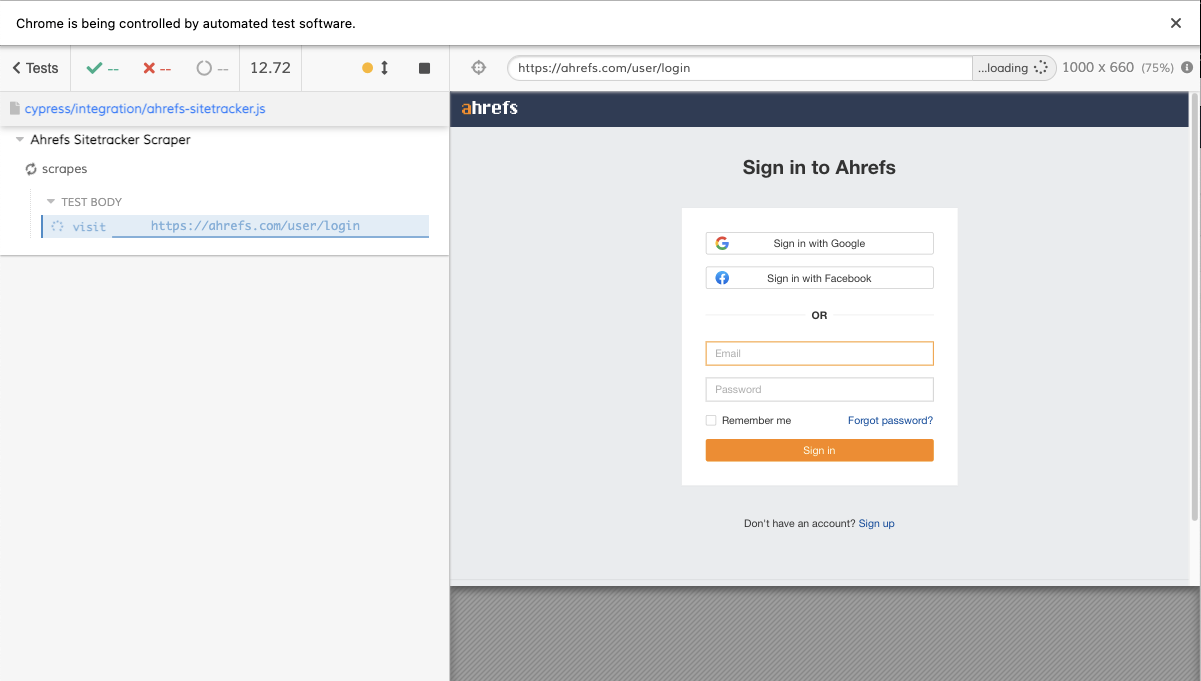Open the cypress/integration/ahrefs-sitetracker.js spec file link
The image size is (1201, 681).
(145, 108)
